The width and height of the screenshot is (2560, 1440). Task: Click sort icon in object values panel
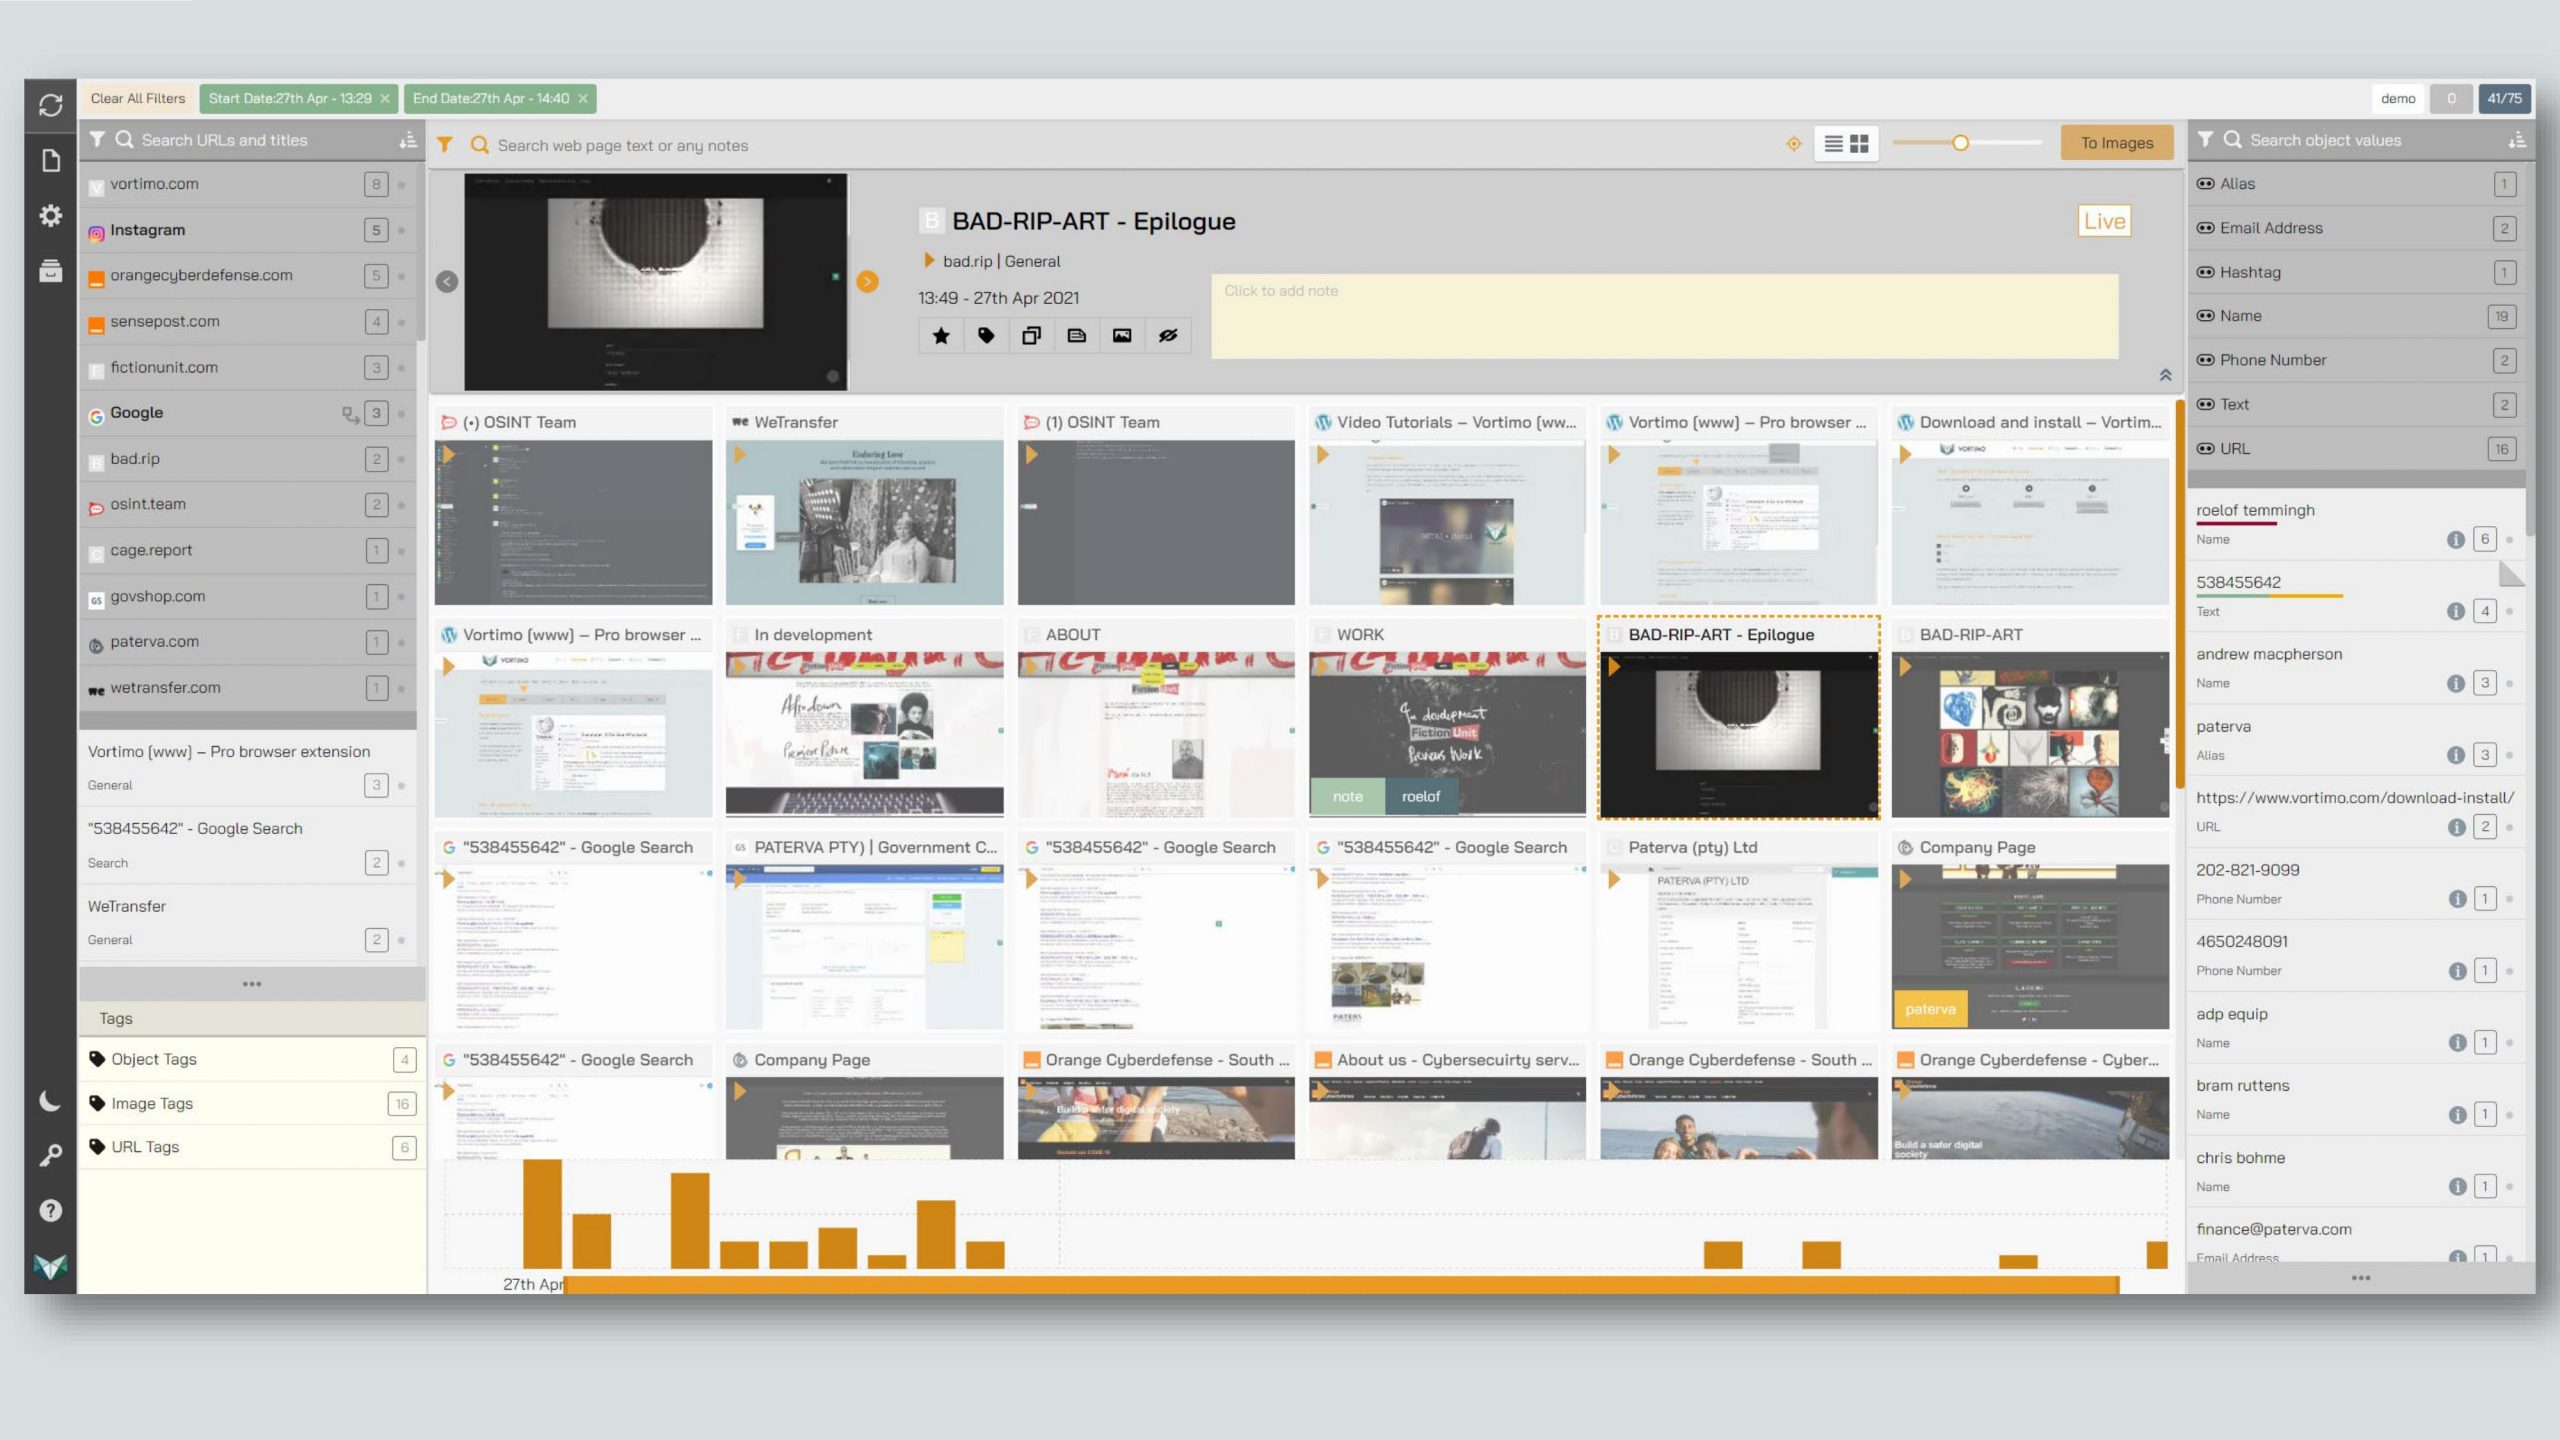(x=2517, y=141)
